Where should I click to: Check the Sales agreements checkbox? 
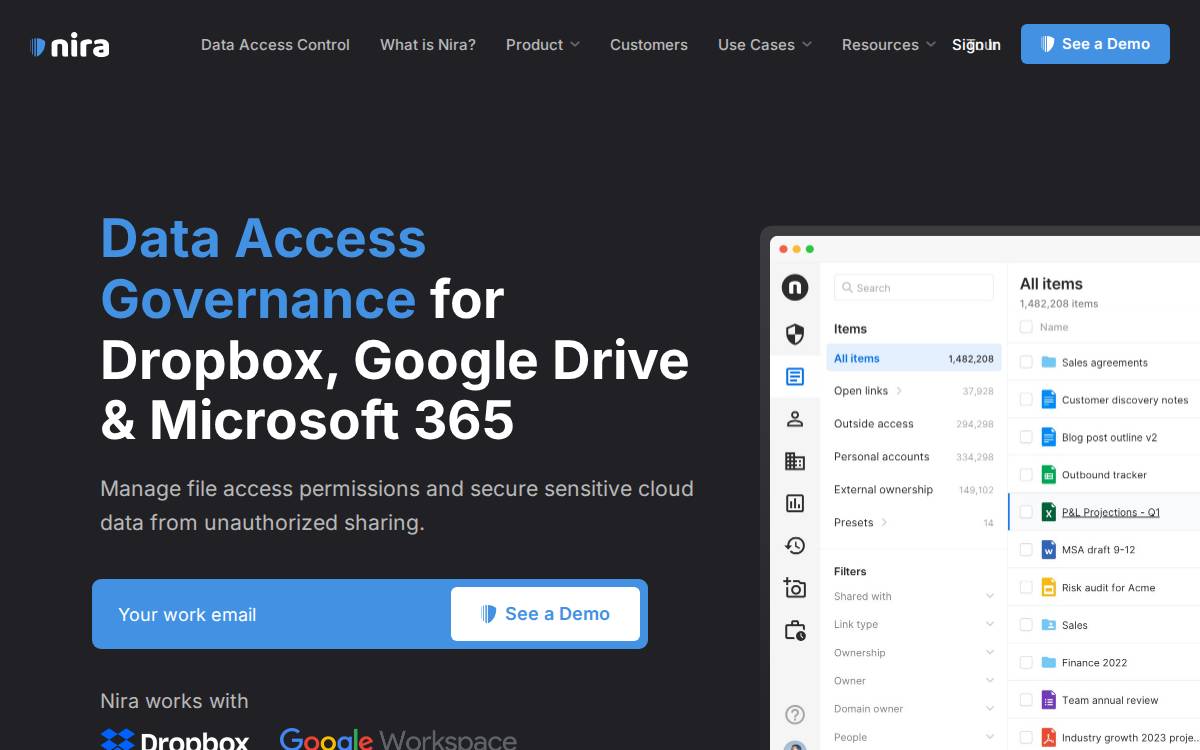point(1026,362)
